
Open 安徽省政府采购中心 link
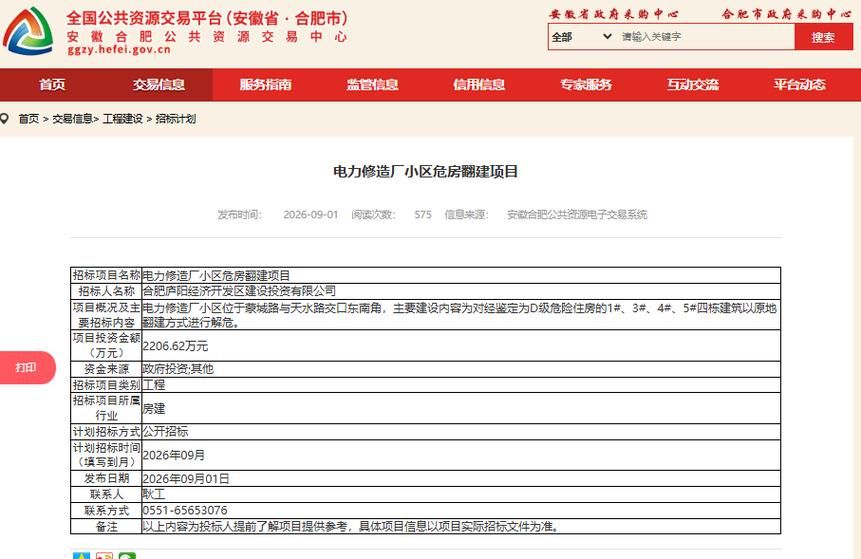(x=614, y=14)
